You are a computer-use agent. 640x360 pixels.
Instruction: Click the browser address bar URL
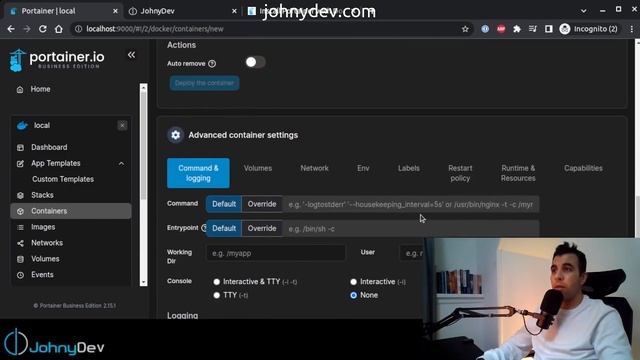pos(155,29)
